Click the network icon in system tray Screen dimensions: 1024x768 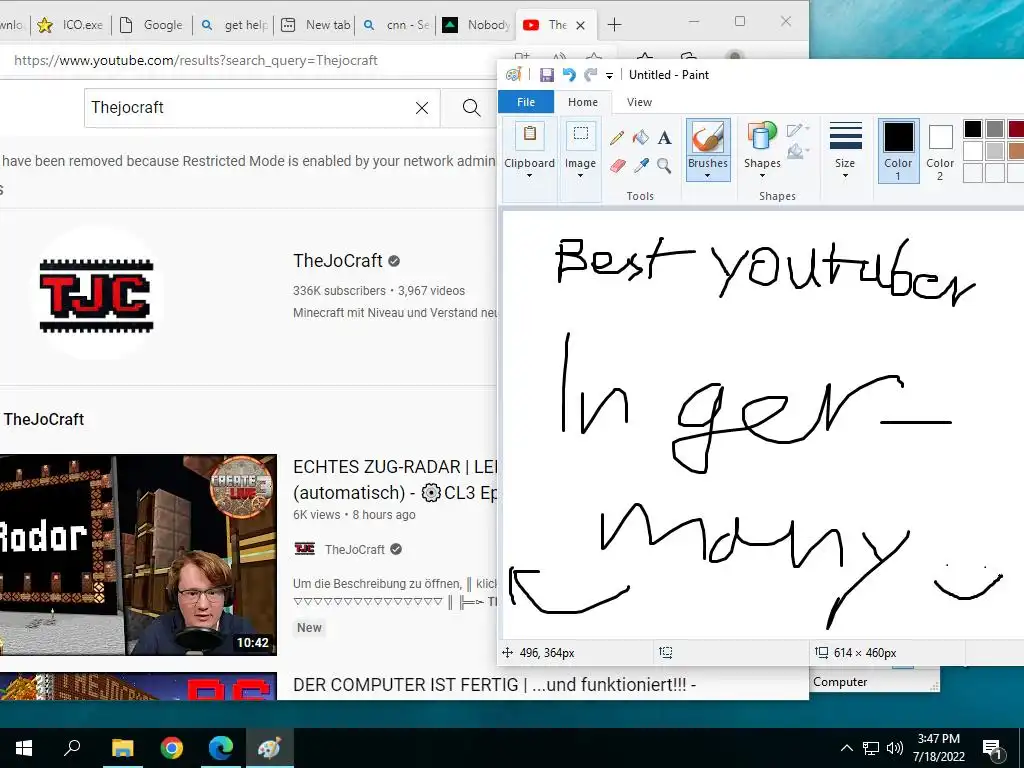(871, 748)
